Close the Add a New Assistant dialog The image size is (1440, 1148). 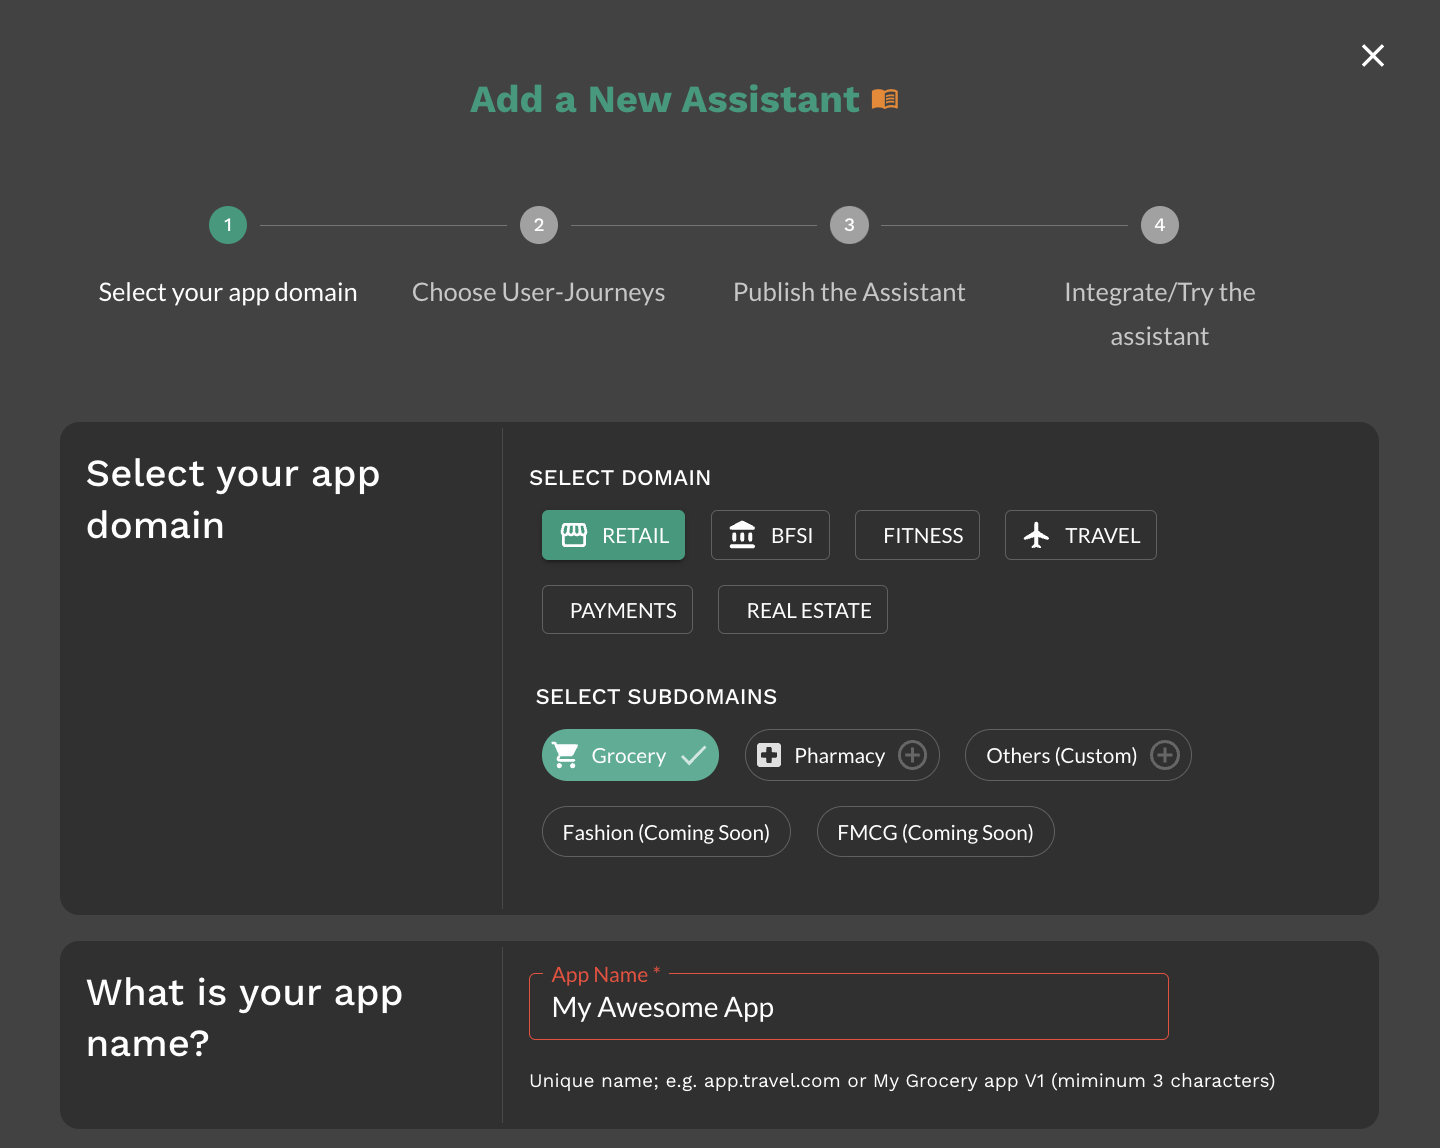pyautogui.click(x=1372, y=56)
